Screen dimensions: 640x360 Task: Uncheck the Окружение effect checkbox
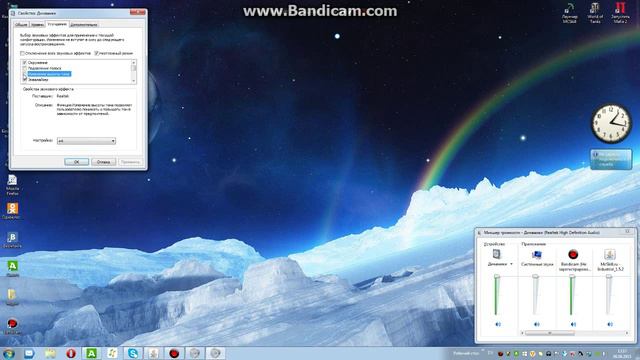(x=24, y=62)
